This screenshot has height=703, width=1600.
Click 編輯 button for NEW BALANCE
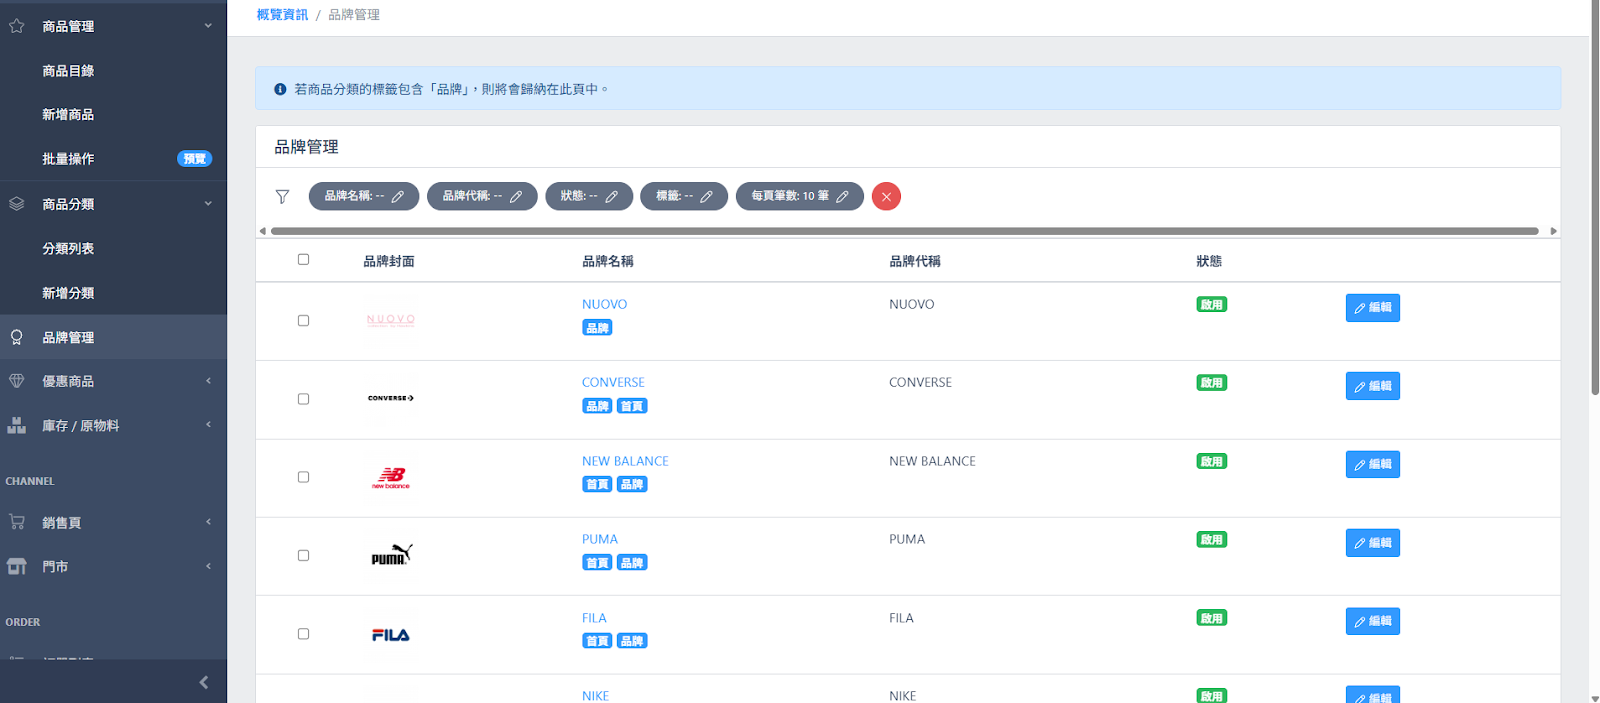pyautogui.click(x=1373, y=464)
